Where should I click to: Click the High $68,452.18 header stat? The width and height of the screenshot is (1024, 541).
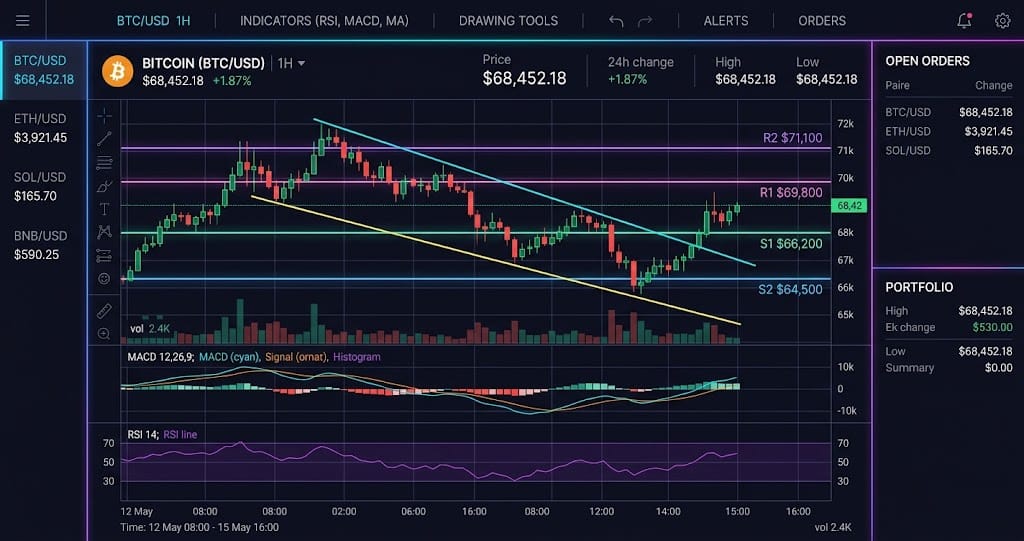coord(745,71)
